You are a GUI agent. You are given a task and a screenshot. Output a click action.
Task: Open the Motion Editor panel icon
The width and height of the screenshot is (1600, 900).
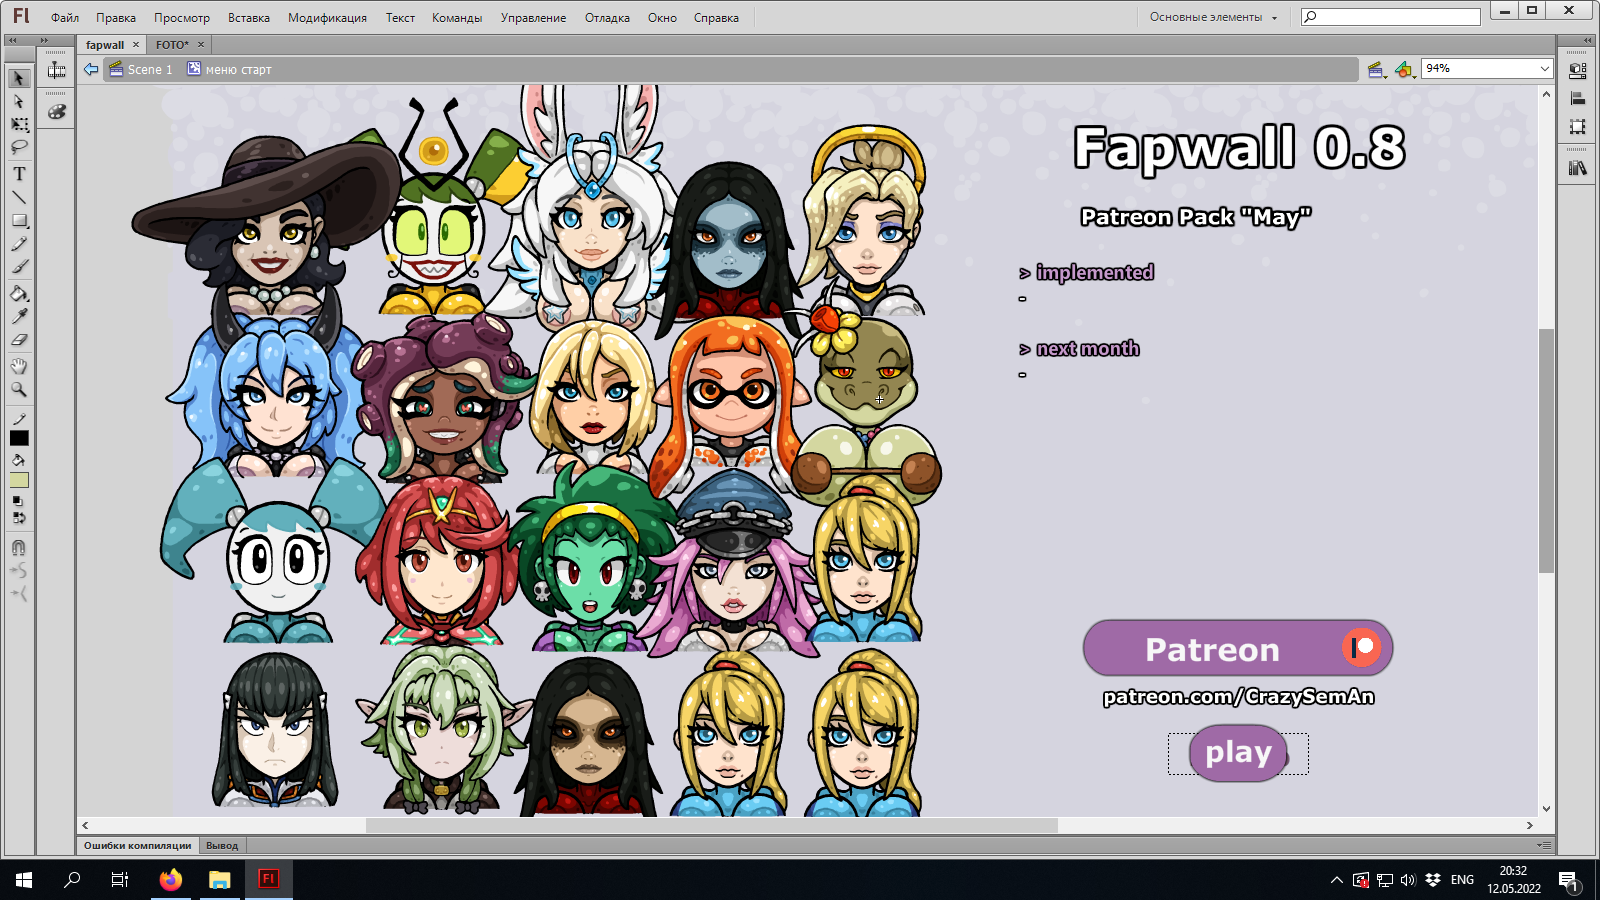coord(57,70)
